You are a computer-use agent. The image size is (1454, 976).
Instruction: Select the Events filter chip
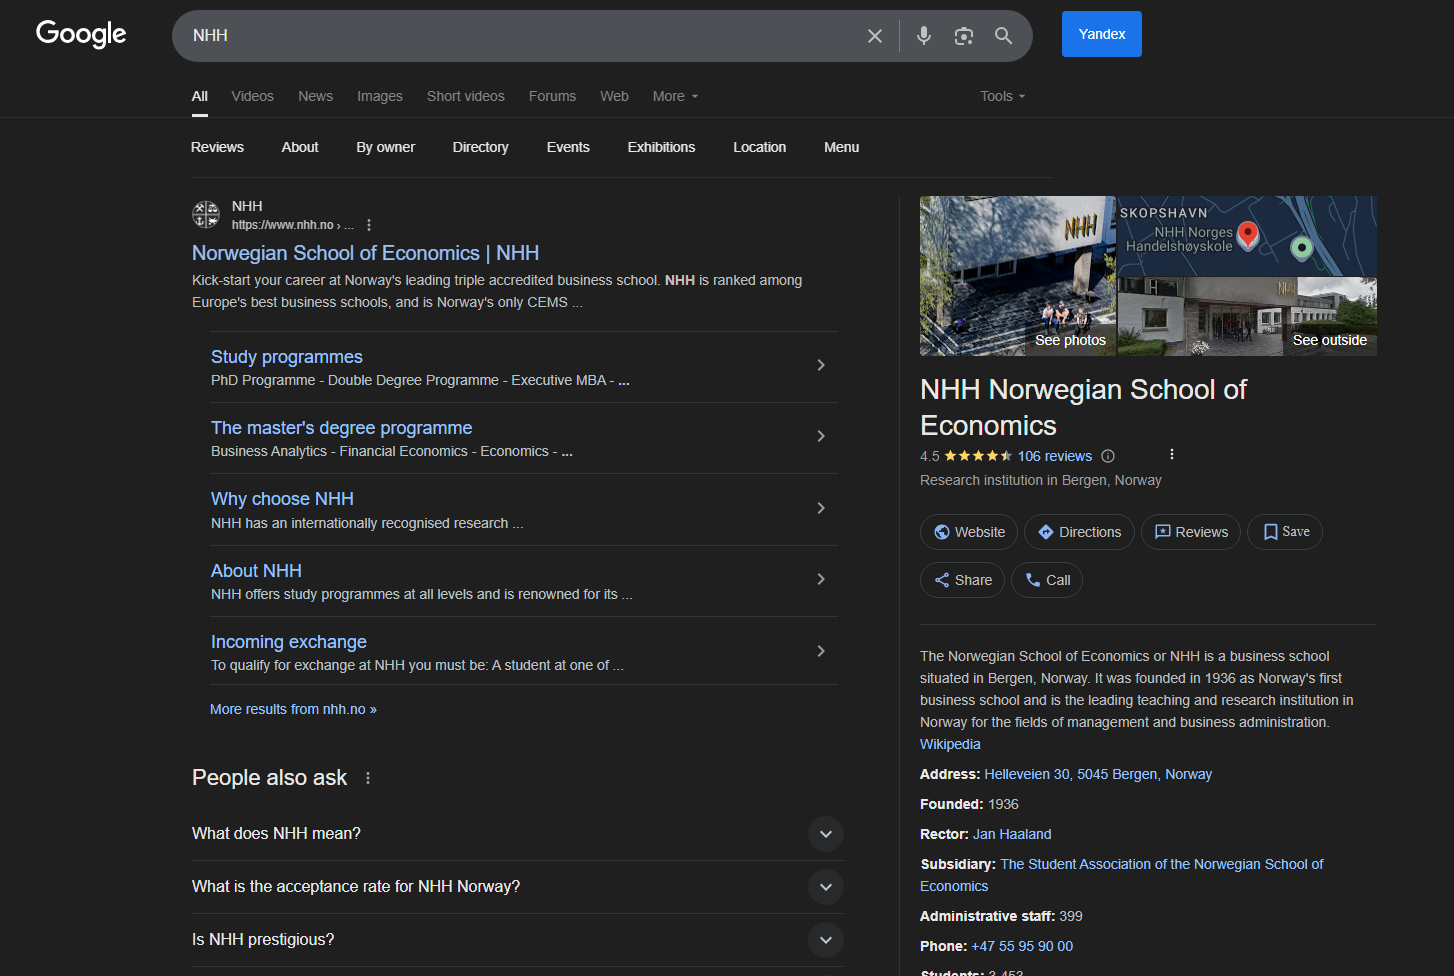pyautogui.click(x=568, y=147)
